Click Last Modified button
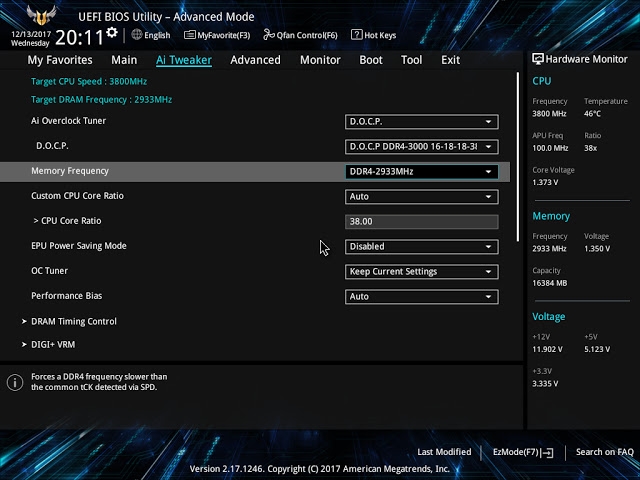The width and height of the screenshot is (640, 480). [x=444, y=452]
